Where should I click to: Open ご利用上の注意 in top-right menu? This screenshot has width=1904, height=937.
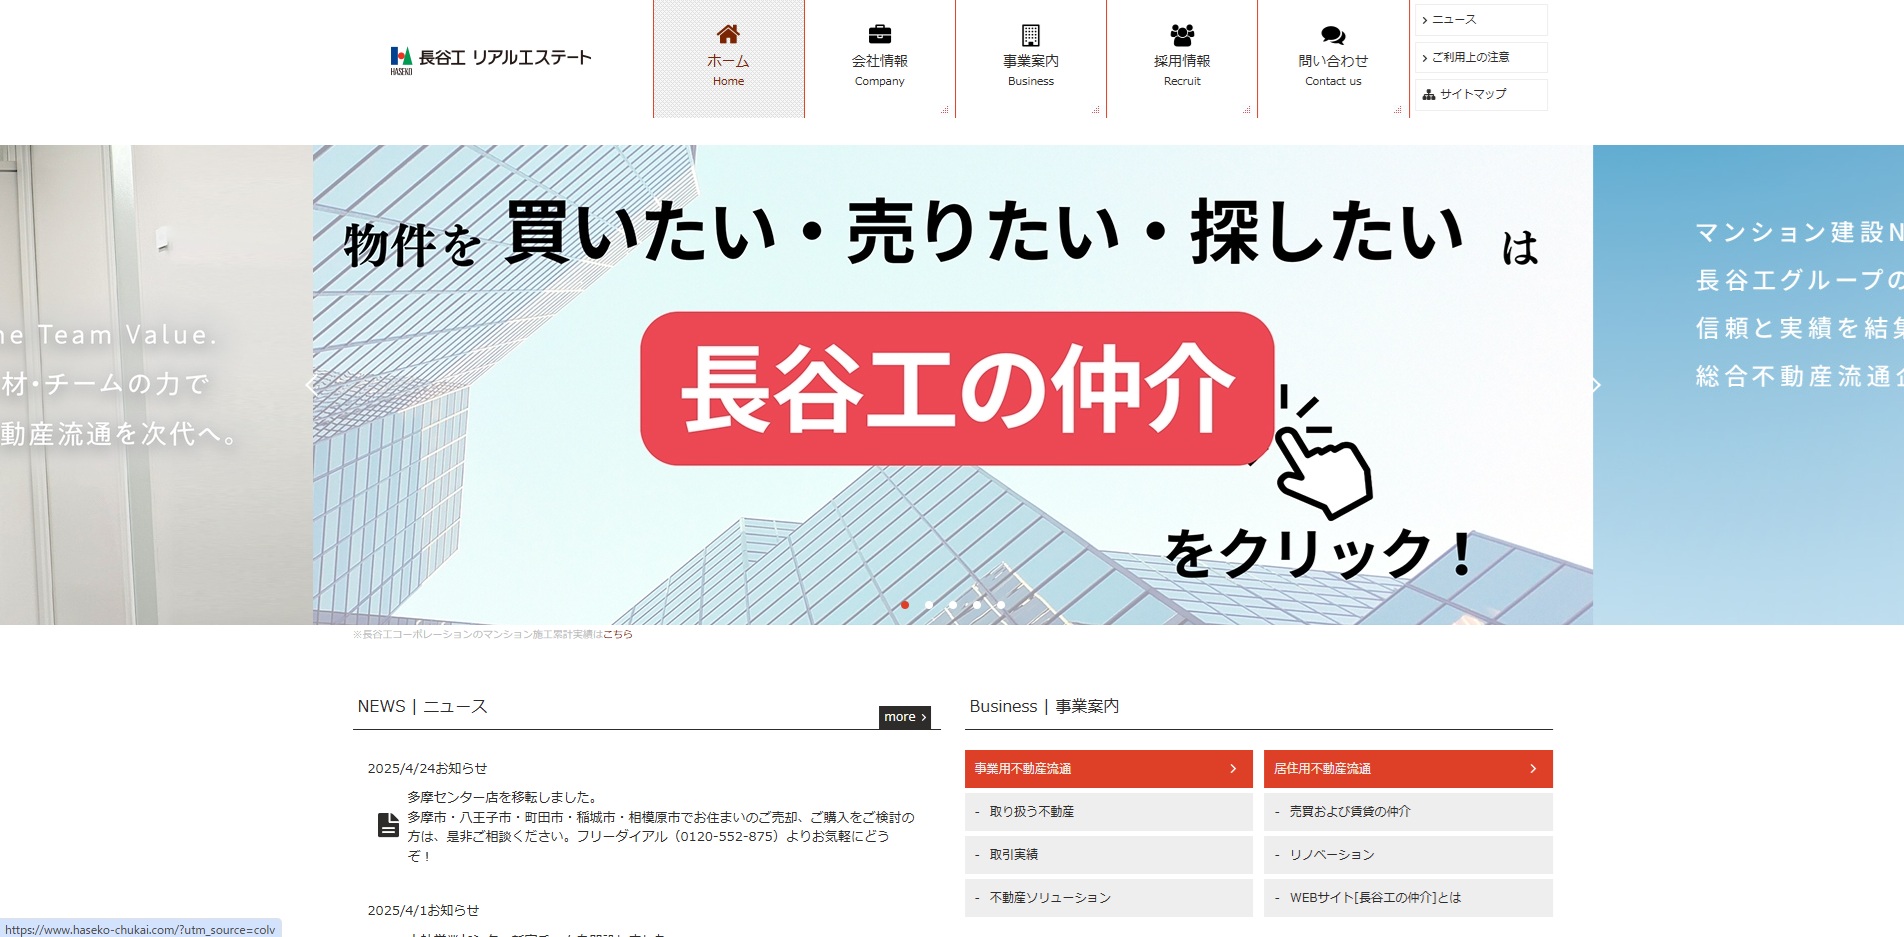click(x=1480, y=57)
